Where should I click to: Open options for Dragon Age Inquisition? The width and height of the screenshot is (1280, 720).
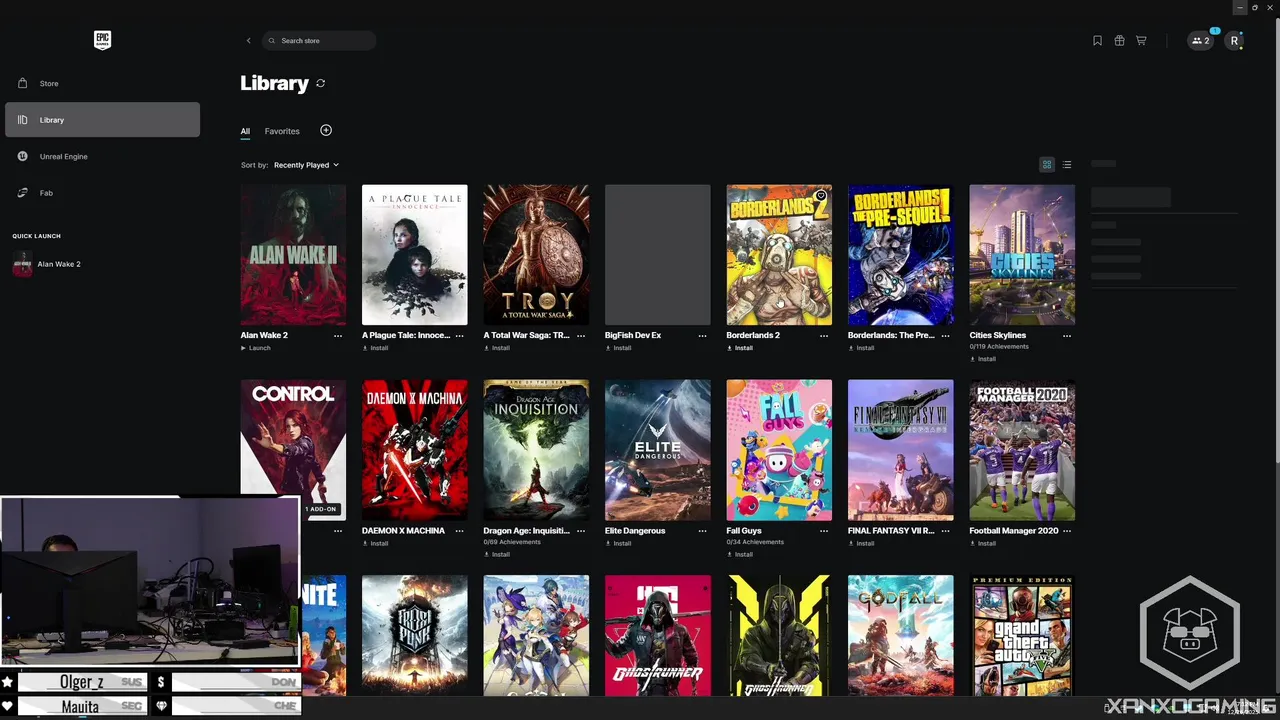(x=581, y=531)
